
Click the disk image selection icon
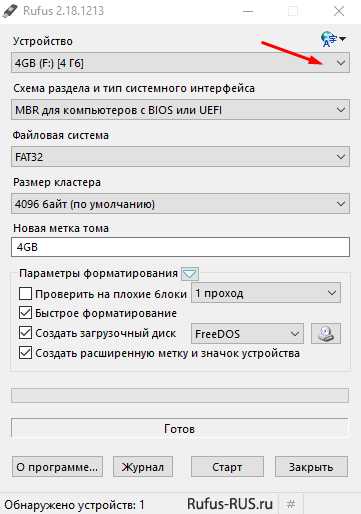coord(326,333)
